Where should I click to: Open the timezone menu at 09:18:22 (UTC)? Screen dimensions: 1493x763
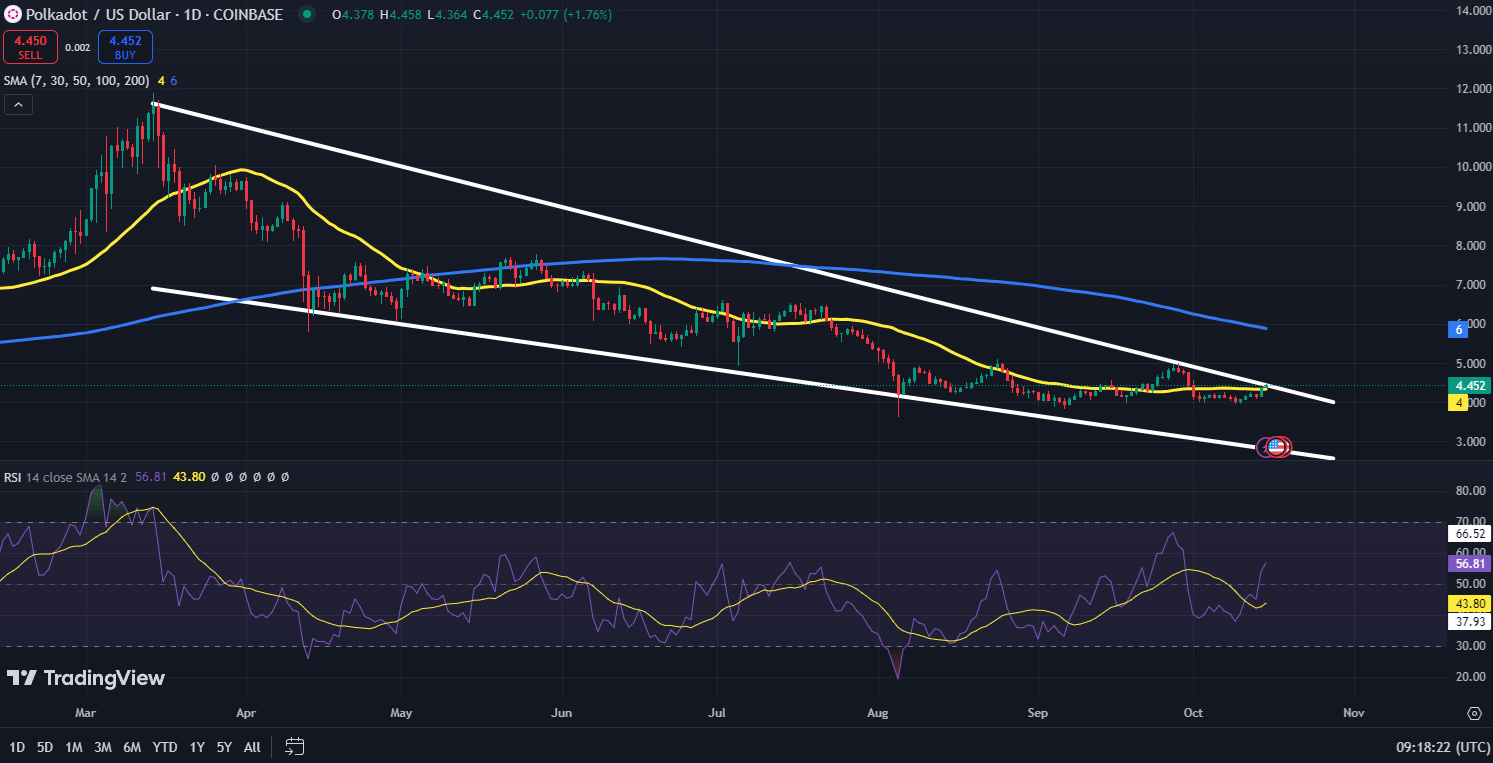(1443, 747)
